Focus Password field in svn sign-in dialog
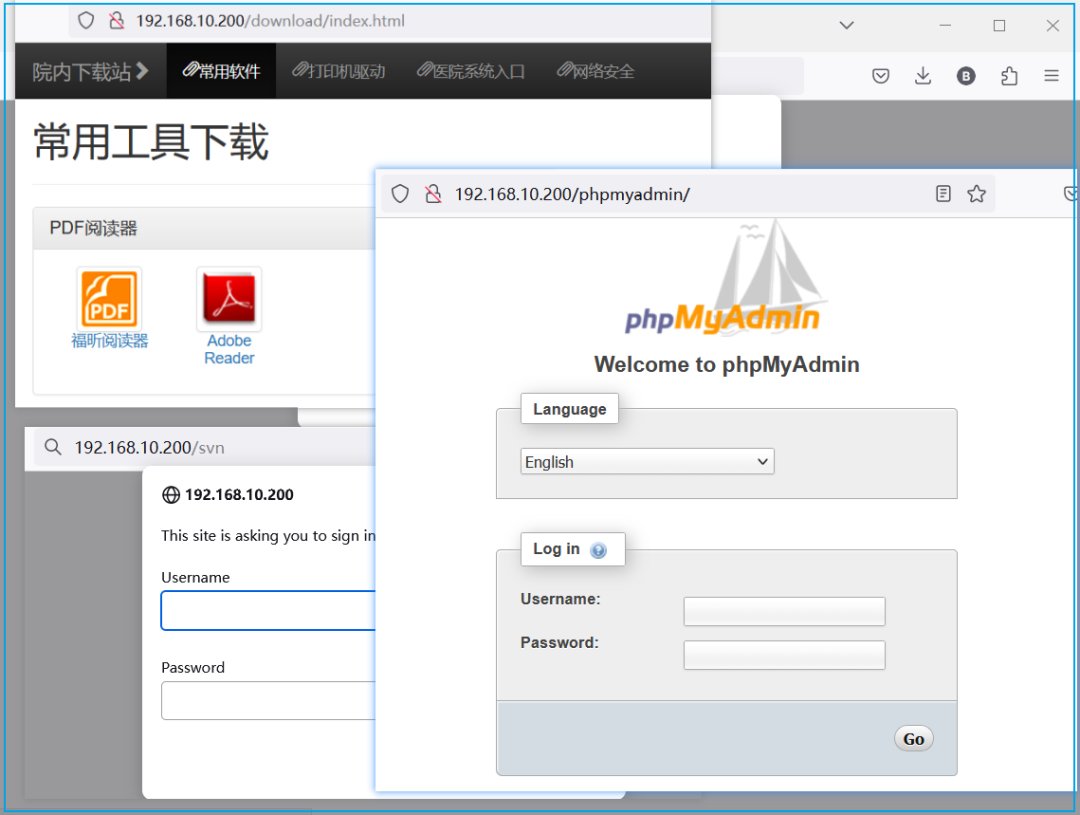The height and width of the screenshot is (815, 1080). (269, 701)
